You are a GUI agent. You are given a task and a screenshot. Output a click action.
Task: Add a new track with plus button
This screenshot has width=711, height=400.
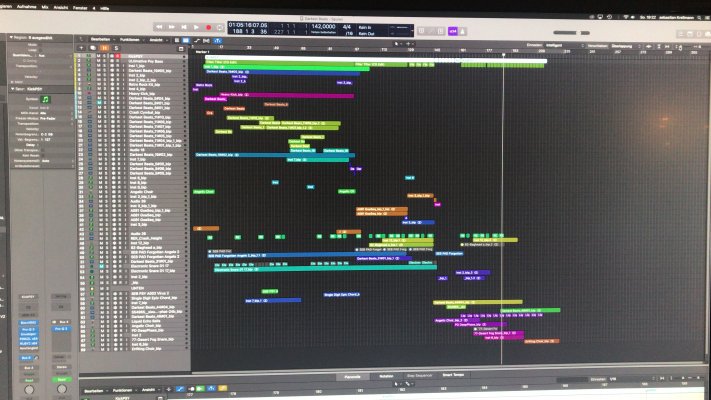coord(82,48)
